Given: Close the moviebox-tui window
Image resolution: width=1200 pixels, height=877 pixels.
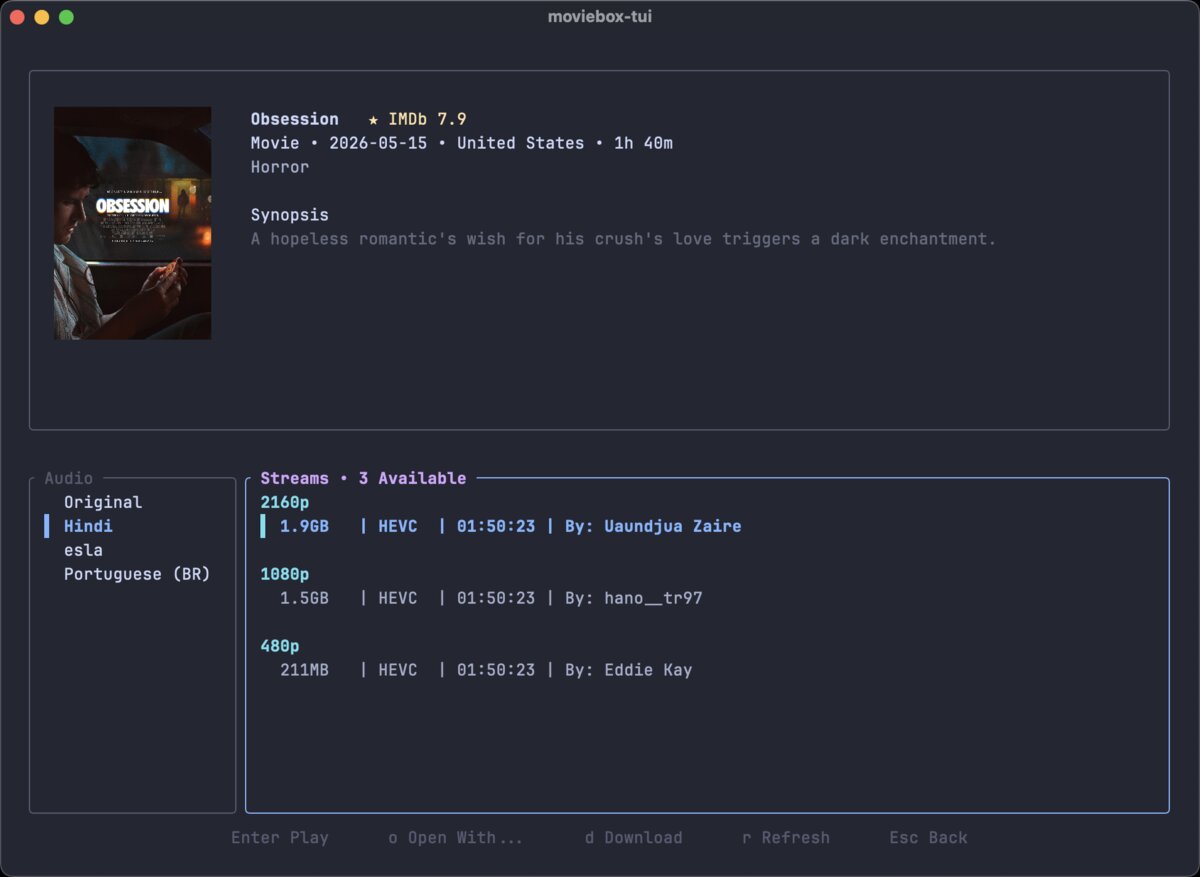Looking at the screenshot, I should pos(17,17).
